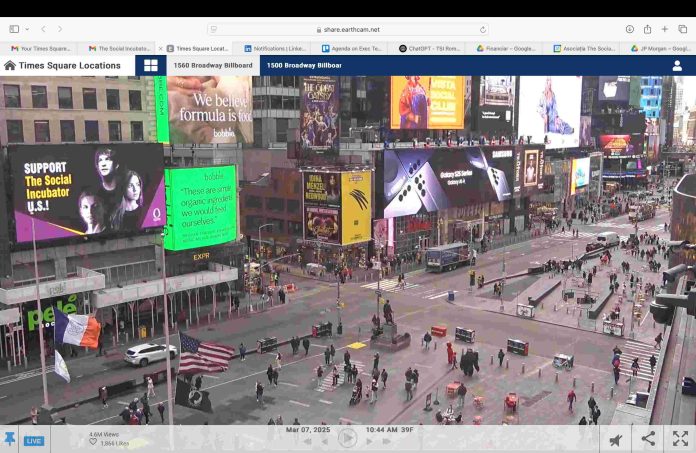696x453 pixels.
Task: Click the heart icon to like stream
Action: point(93,442)
